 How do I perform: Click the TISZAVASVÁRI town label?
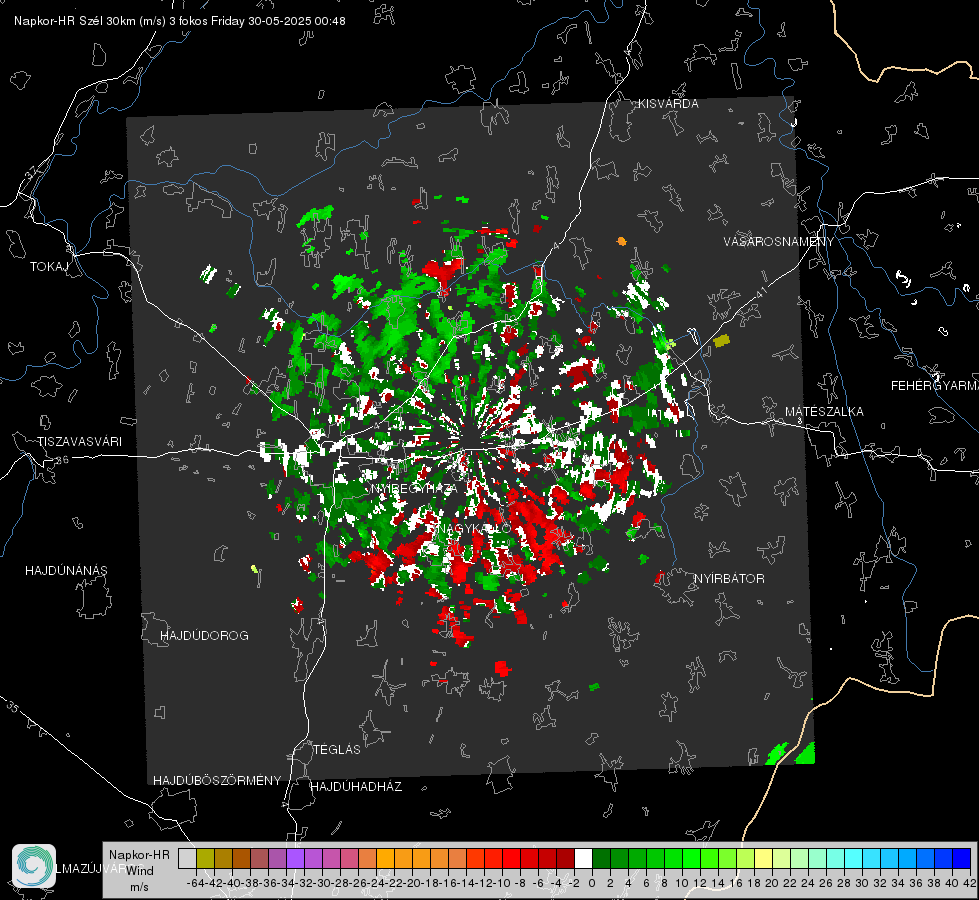[x=79, y=442]
